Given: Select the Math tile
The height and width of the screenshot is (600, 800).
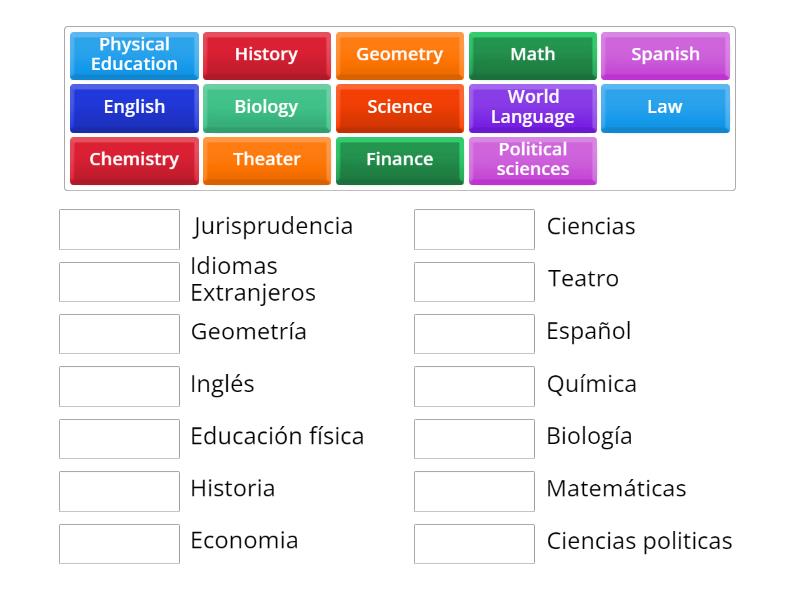Looking at the screenshot, I should click(533, 55).
